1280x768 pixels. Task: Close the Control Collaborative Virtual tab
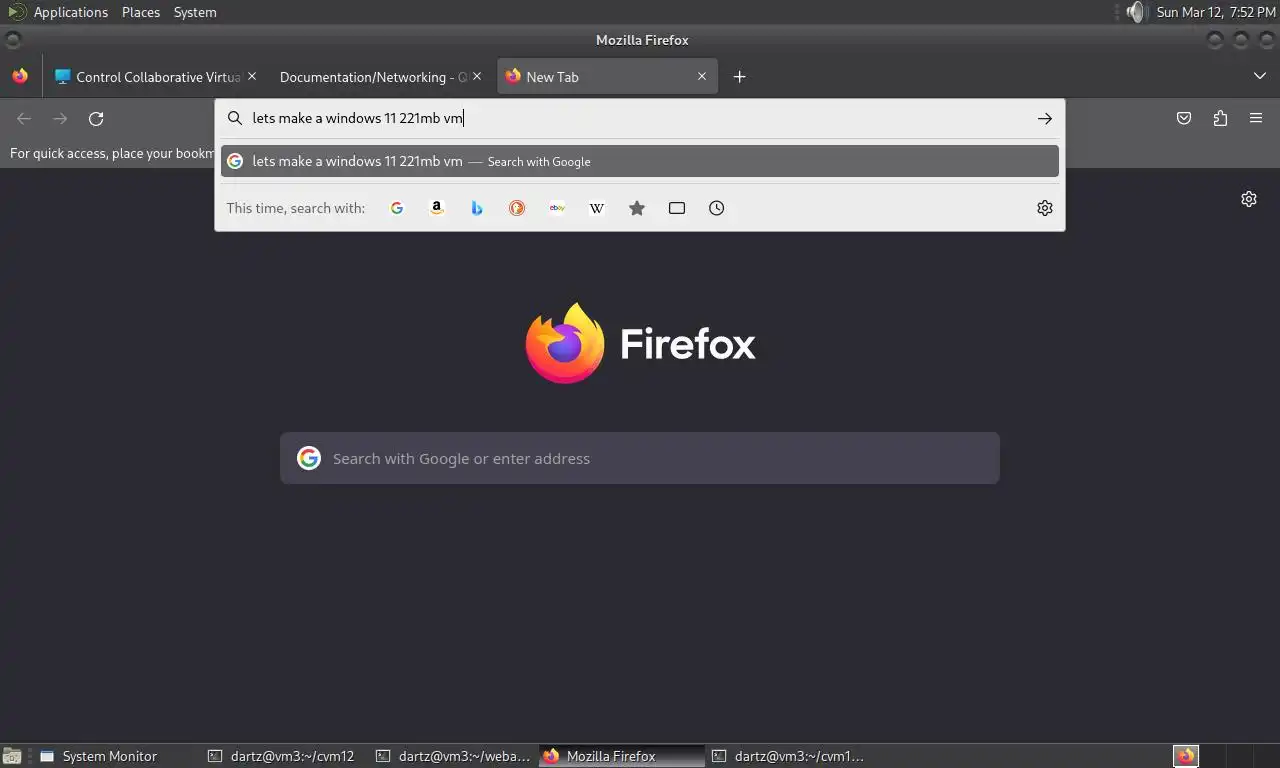click(252, 76)
